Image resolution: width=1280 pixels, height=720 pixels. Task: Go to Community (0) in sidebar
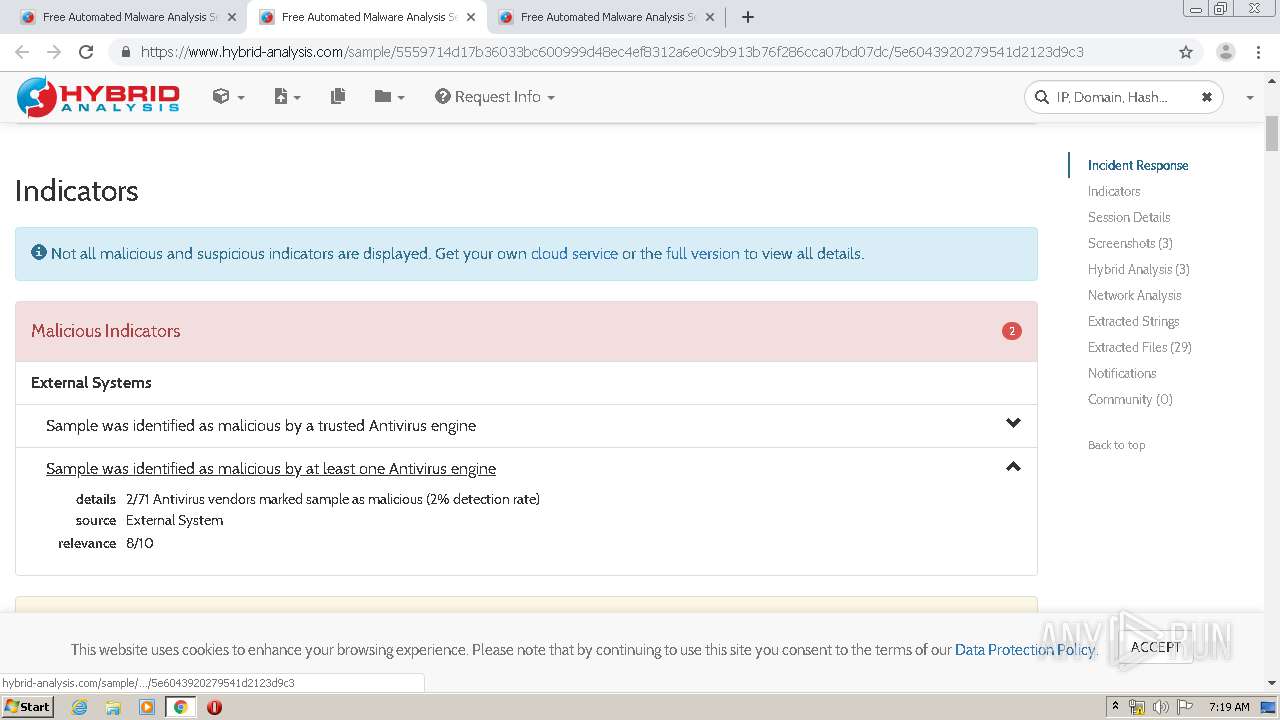point(1130,399)
